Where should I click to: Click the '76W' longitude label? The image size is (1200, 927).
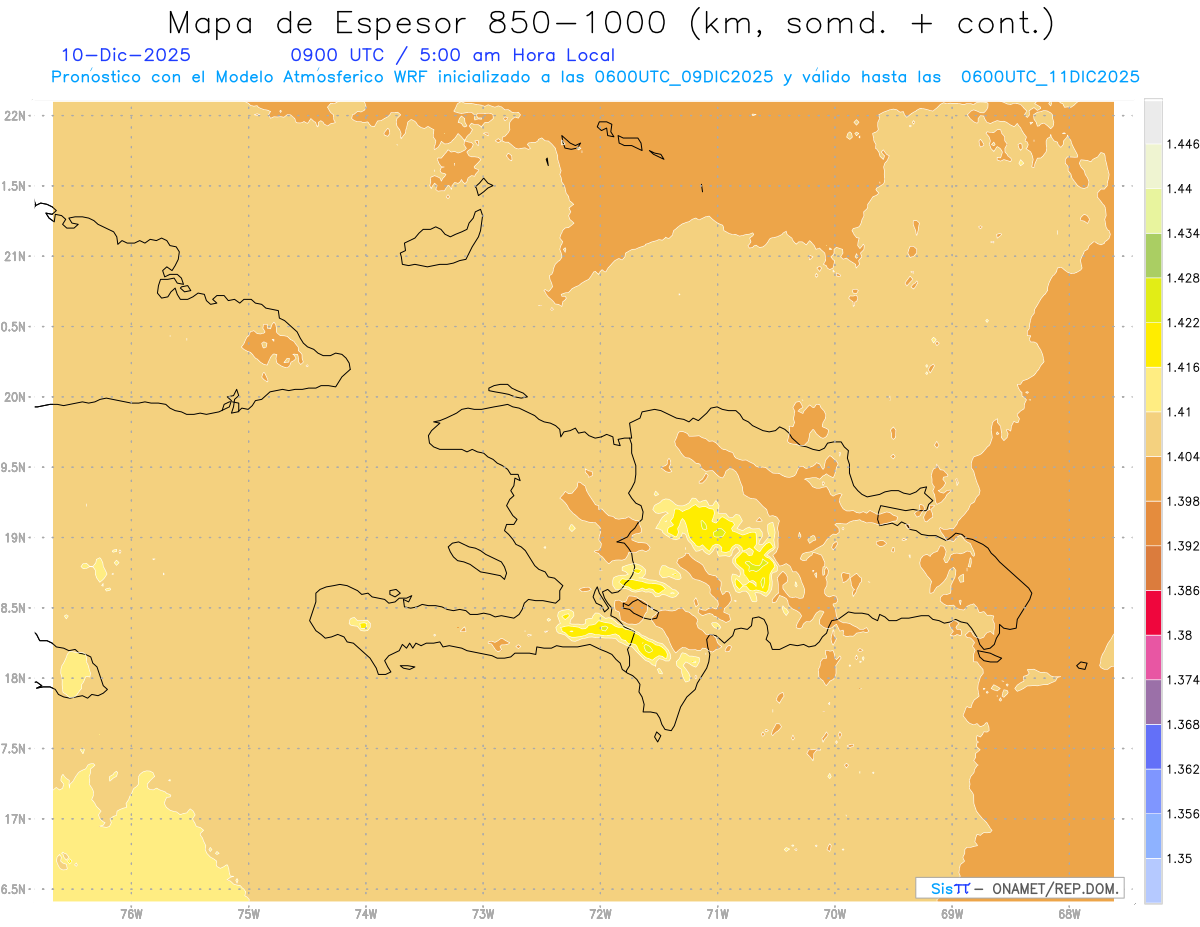pos(131,914)
